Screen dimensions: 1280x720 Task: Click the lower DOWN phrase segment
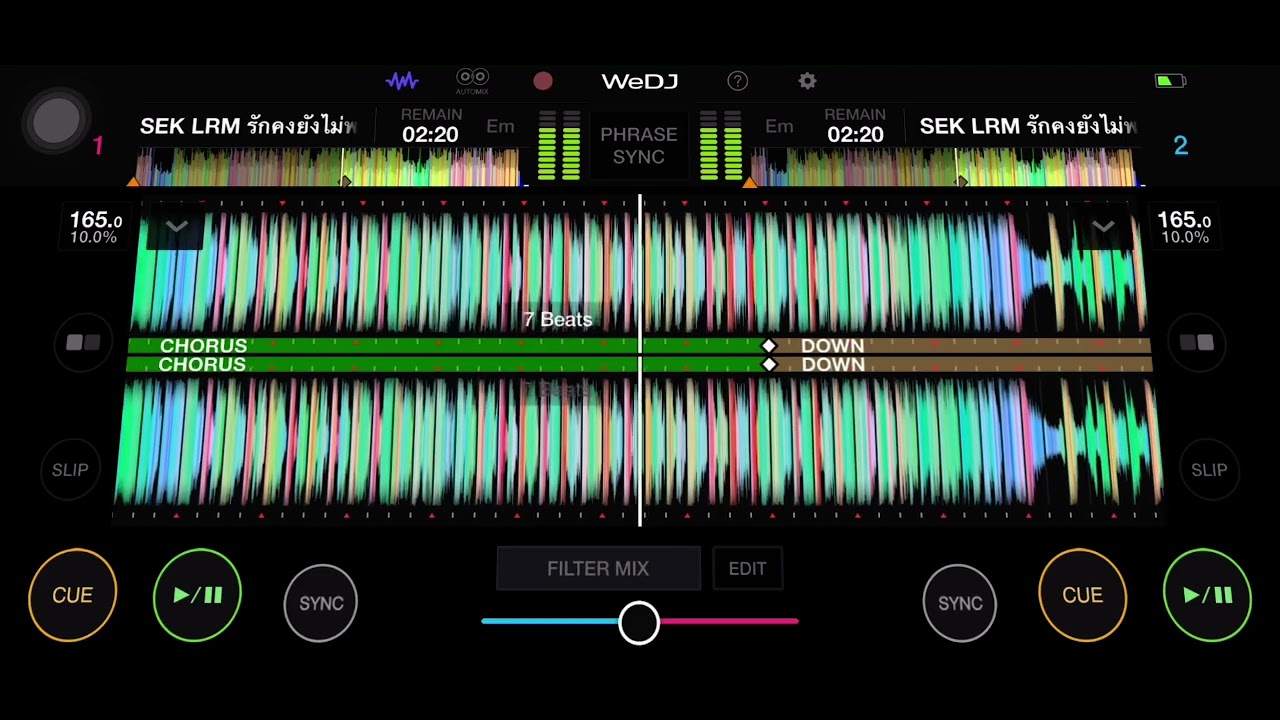961,365
